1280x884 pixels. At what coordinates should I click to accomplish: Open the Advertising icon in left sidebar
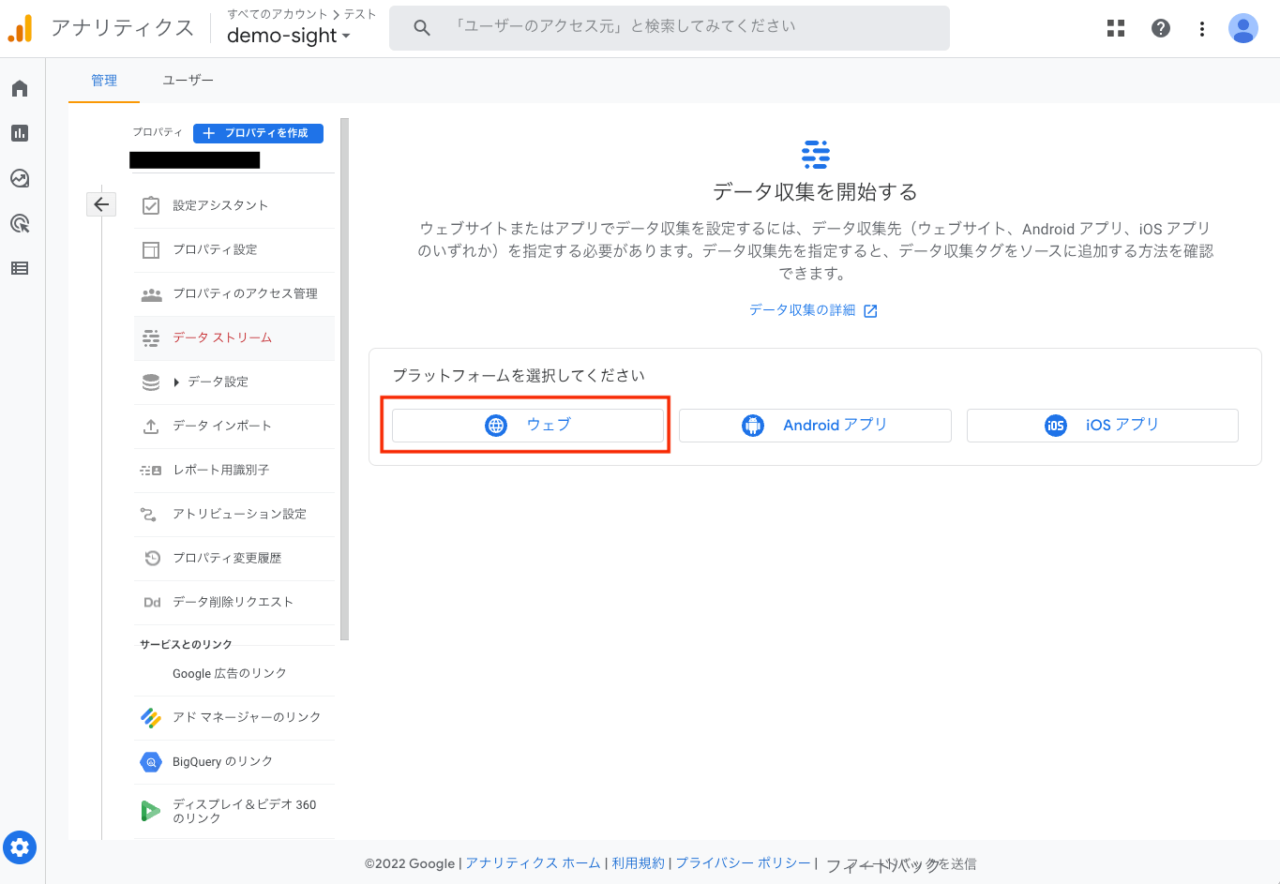19,223
